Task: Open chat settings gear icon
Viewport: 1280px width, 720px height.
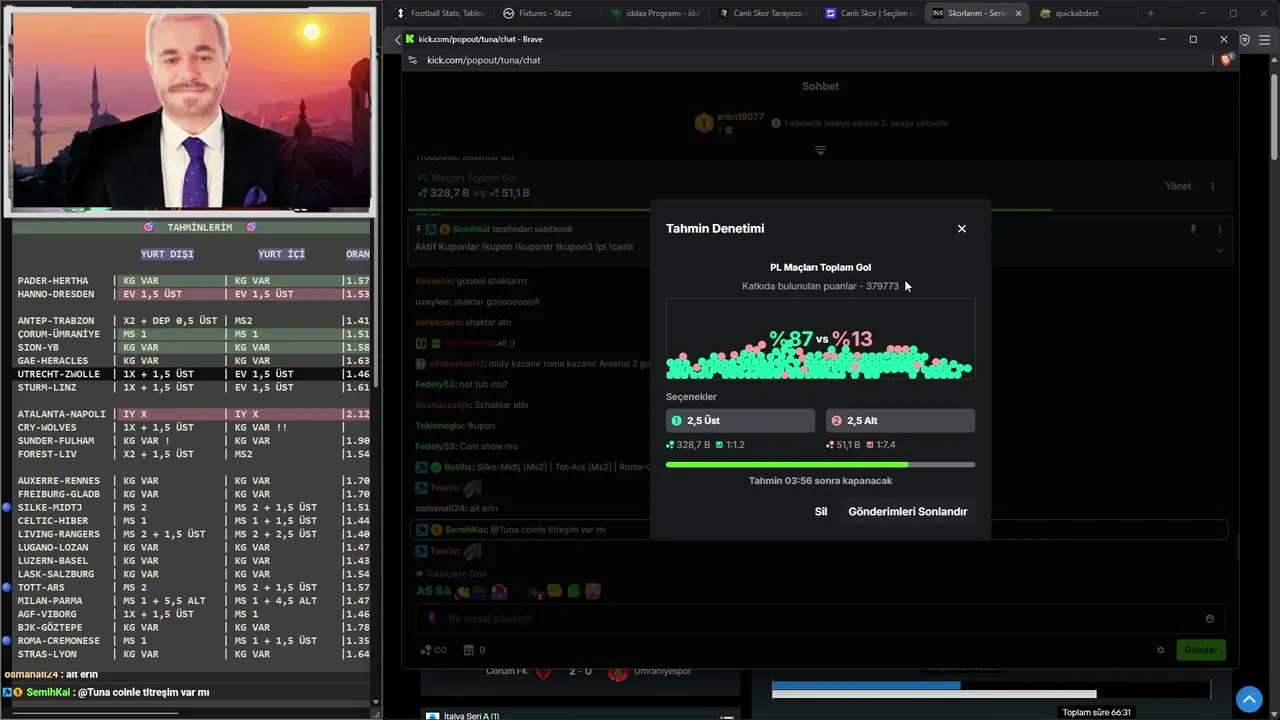Action: 1160,650
